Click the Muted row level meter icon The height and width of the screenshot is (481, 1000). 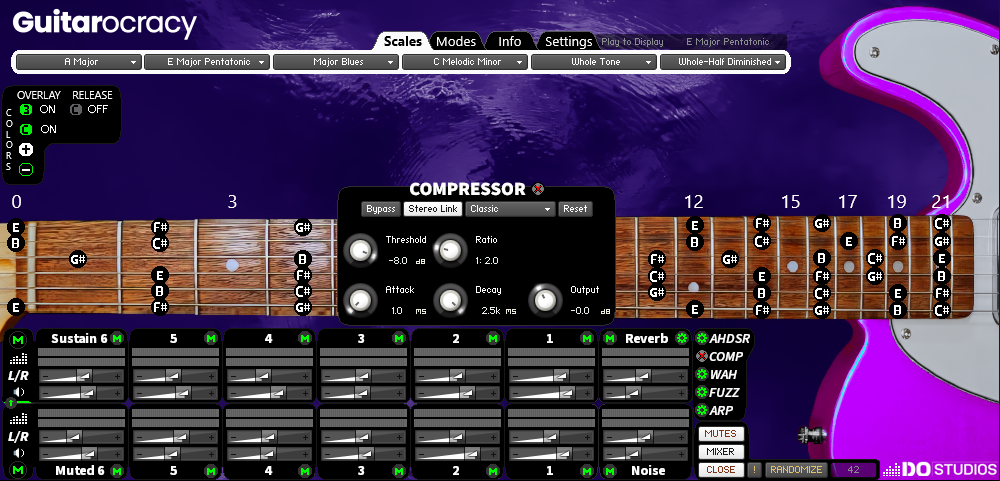[x=20, y=419]
